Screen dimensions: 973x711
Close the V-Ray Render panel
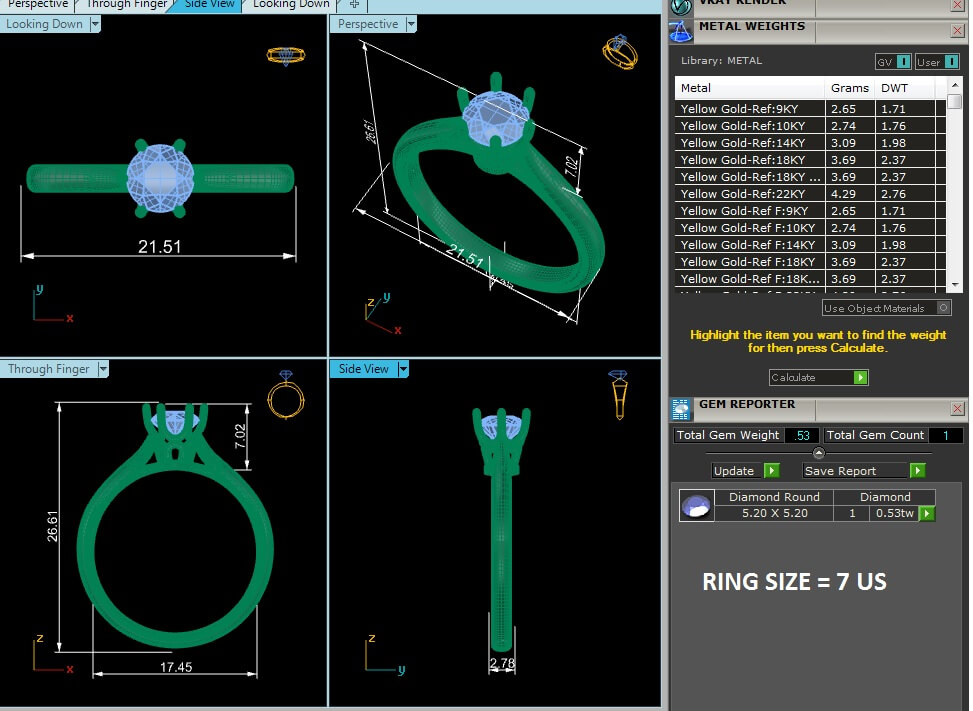(957, 6)
